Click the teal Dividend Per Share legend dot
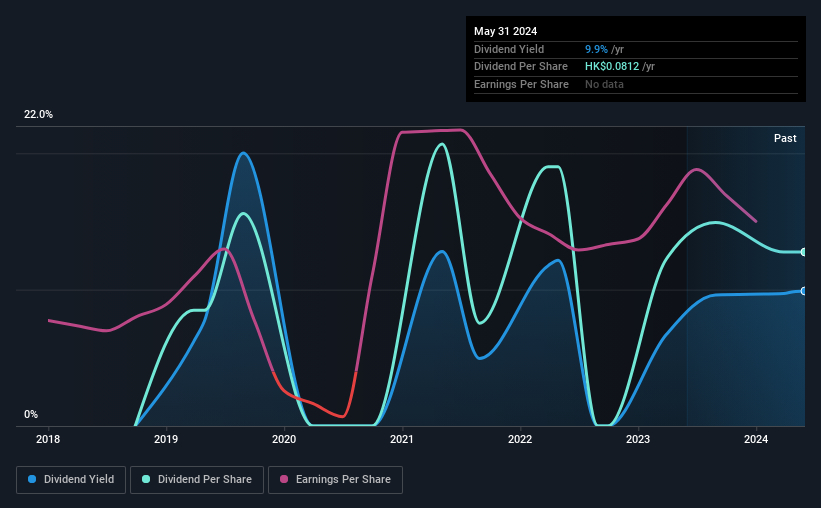This screenshot has height=508, width=821. (146, 479)
